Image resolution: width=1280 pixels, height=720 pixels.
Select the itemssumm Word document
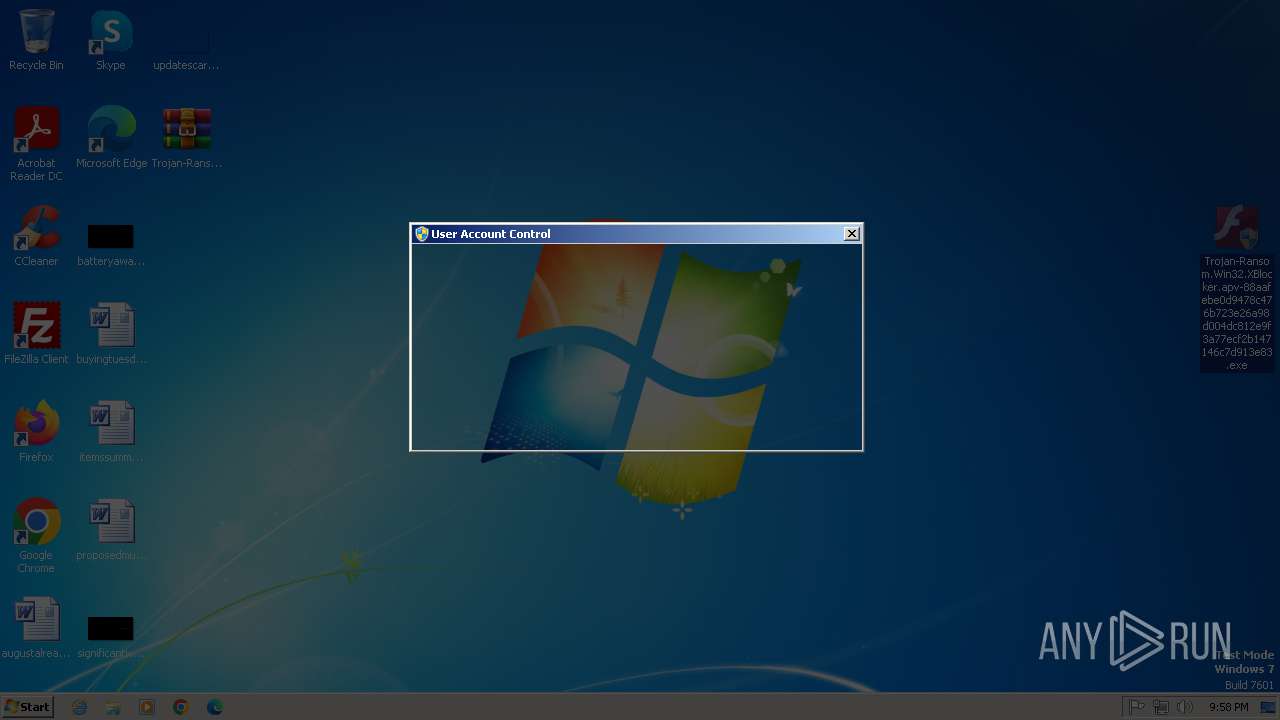click(x=111, y=432)
